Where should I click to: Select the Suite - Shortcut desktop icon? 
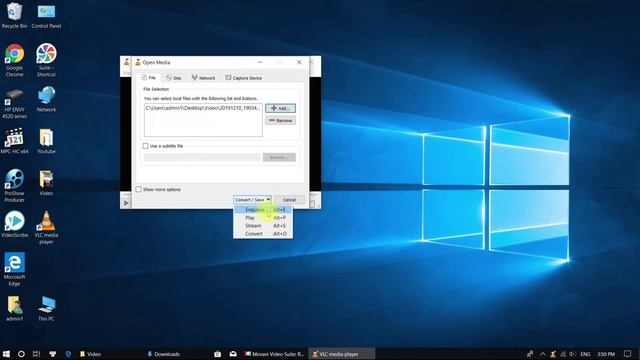coord(46,60)
